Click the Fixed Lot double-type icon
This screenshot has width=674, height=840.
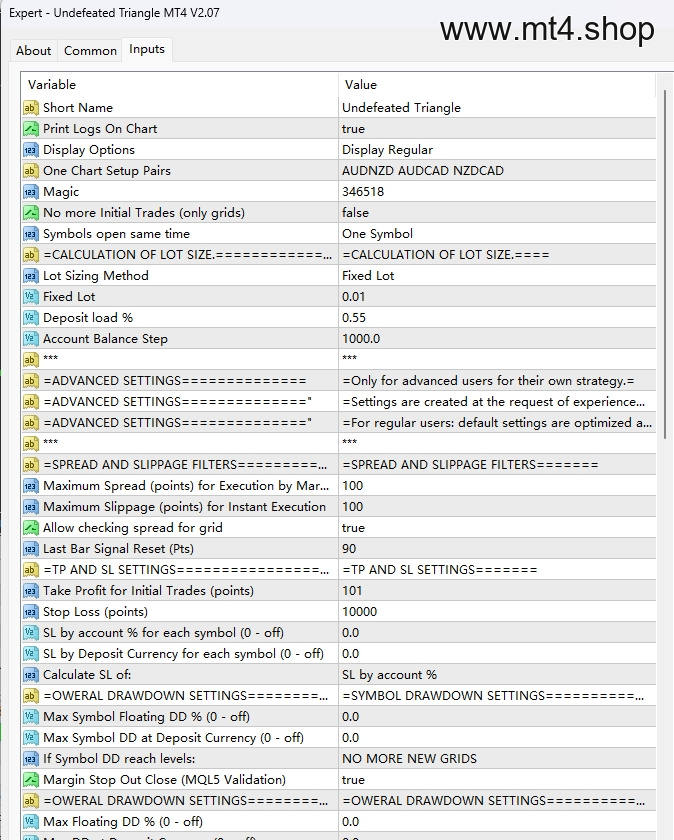(x=31, y=297)
